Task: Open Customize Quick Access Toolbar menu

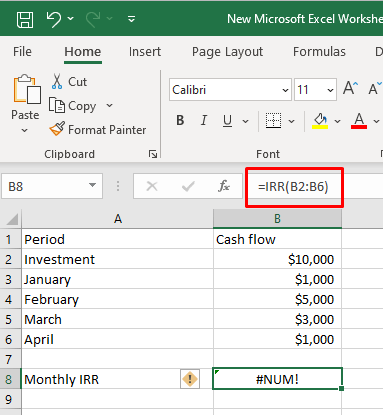Action: (x=132, y=19)
